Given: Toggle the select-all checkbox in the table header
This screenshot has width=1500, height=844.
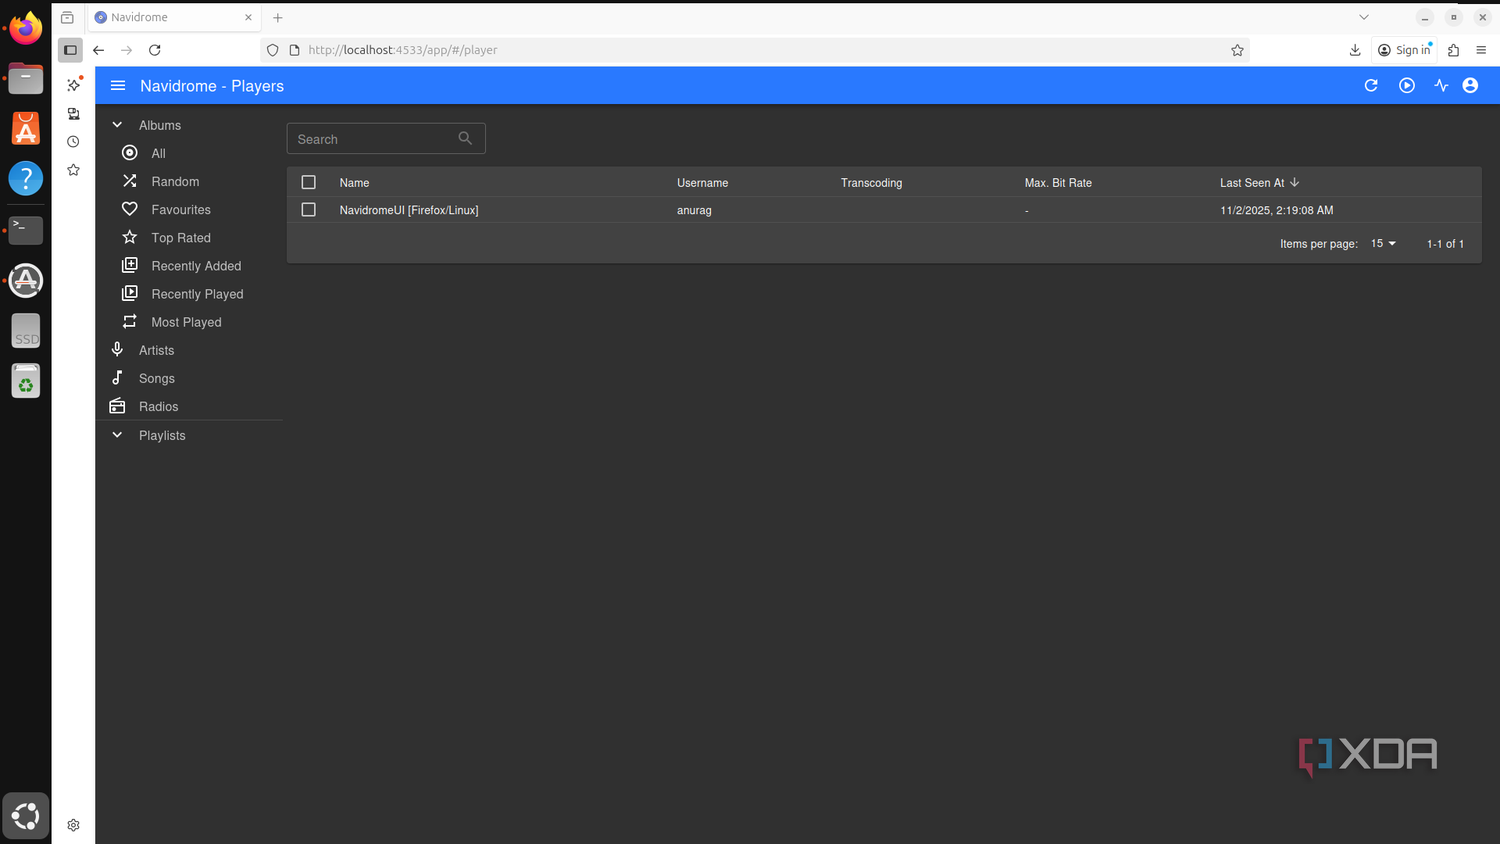Looking at the screenshot, I should (x=309, y=182).
